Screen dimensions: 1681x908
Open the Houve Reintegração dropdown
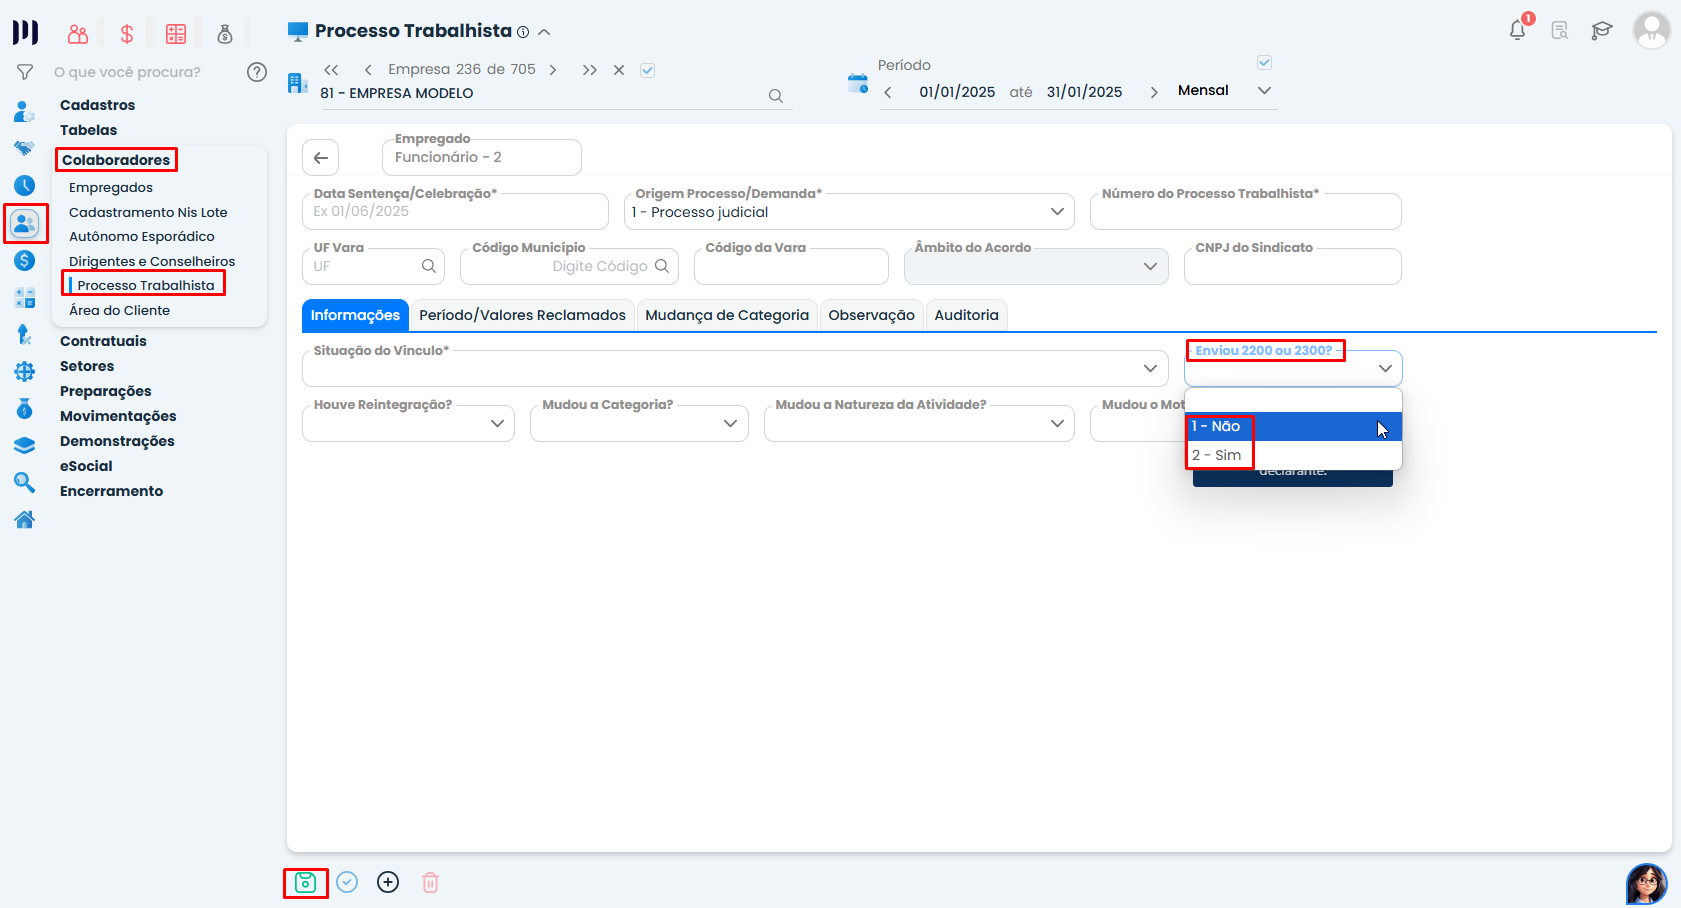pyautogui.click(x=497, y=423)
